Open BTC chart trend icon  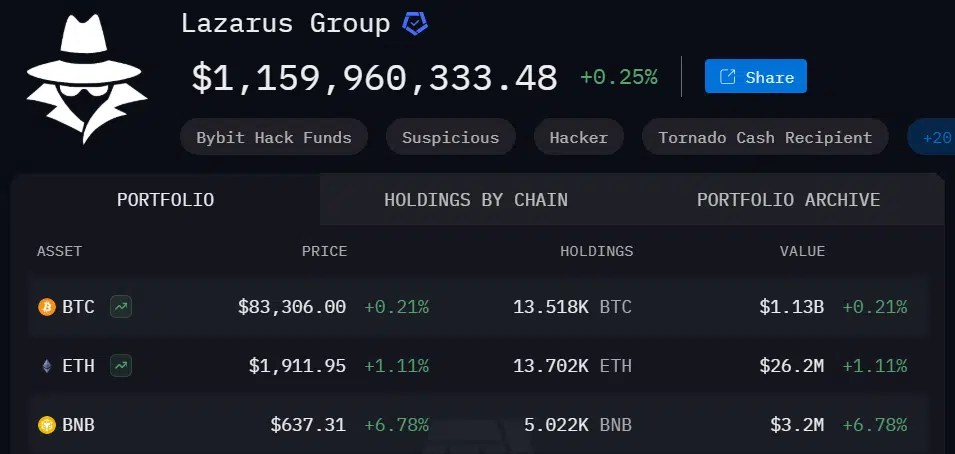(x=121, y=307)
